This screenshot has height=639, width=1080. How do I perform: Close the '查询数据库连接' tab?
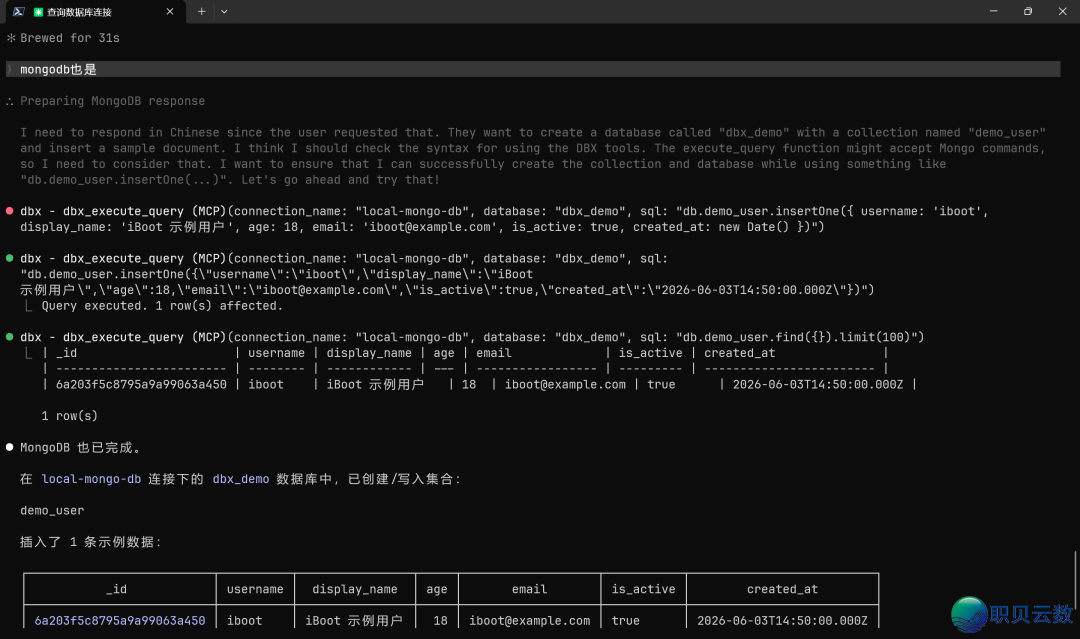tap(170, 12)
